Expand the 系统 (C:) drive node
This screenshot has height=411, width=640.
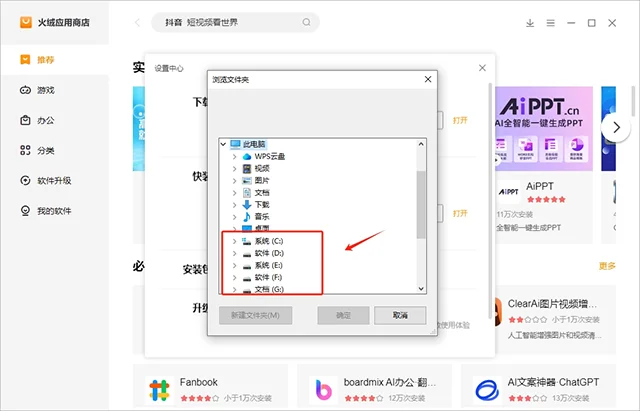(234, 241)
